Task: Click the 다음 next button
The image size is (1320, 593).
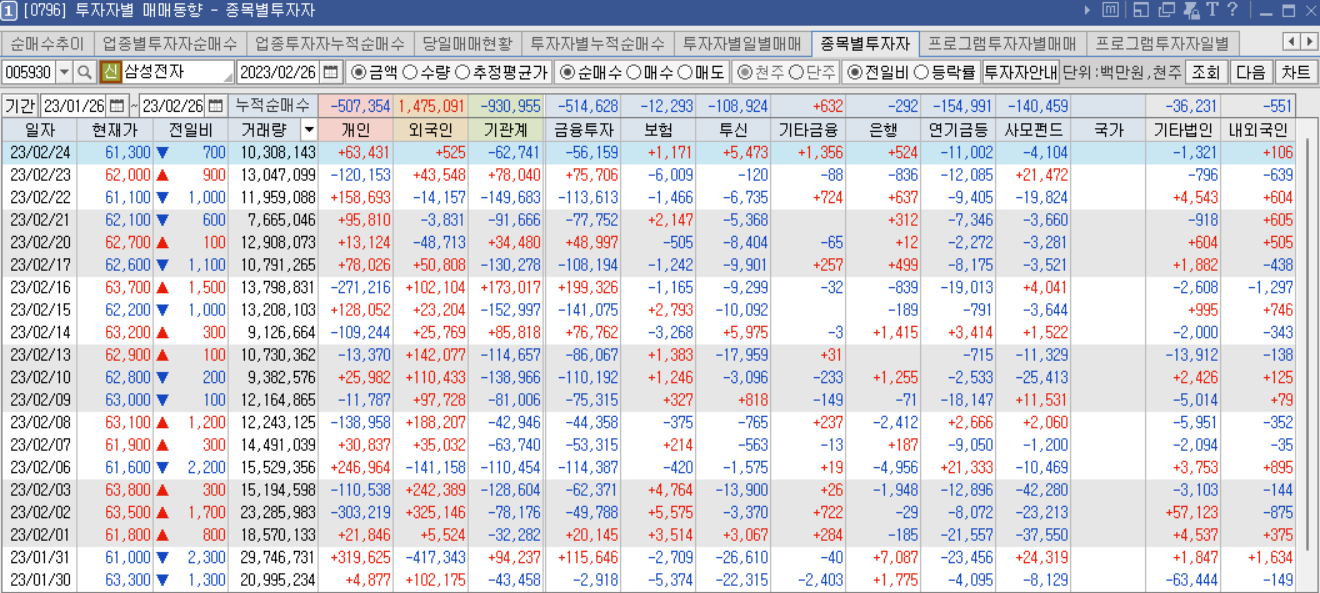Action: (x=1251, y=72)
